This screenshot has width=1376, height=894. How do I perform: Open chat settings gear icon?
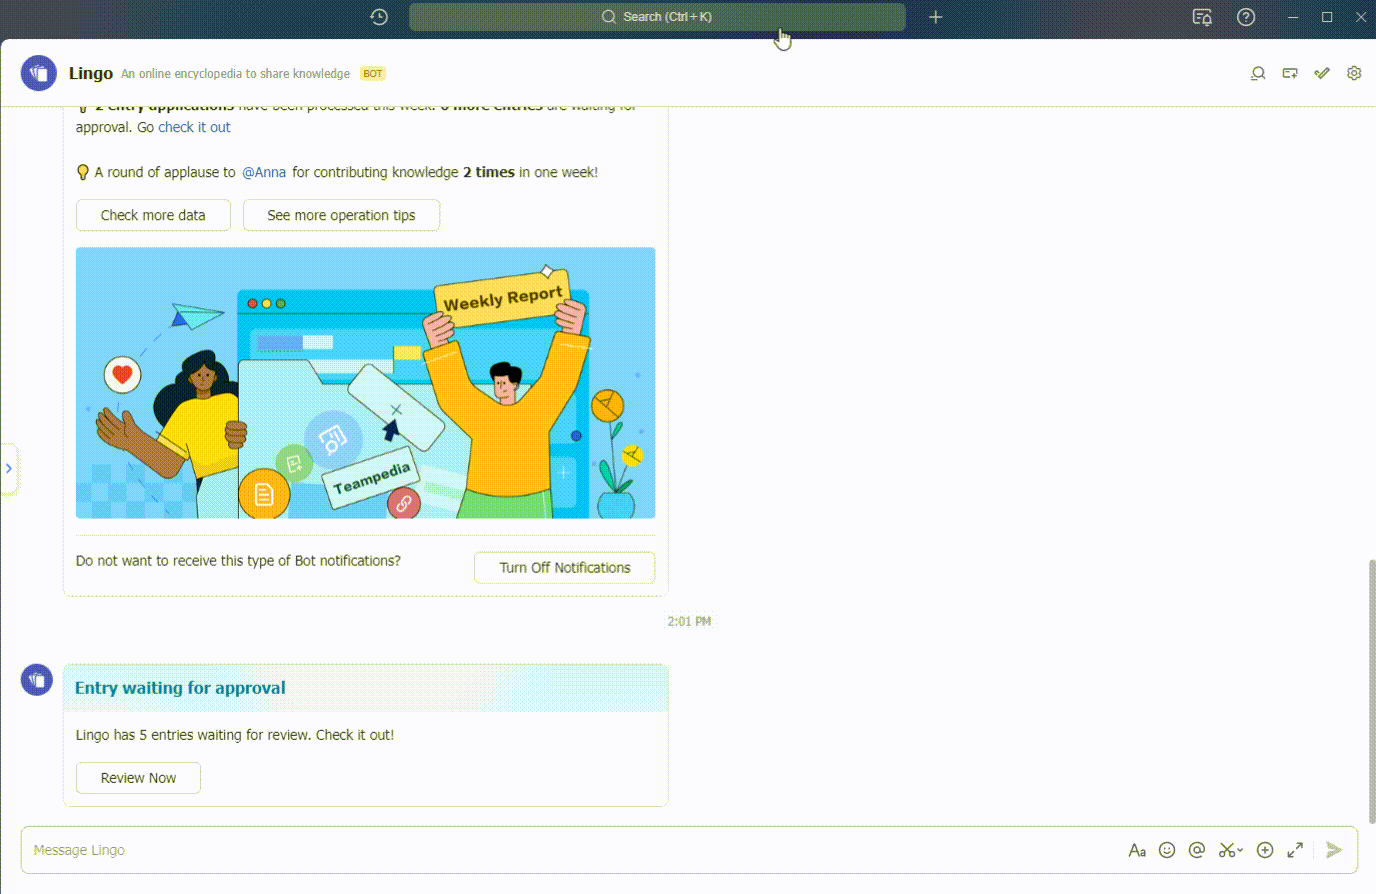coord(1354,73)
